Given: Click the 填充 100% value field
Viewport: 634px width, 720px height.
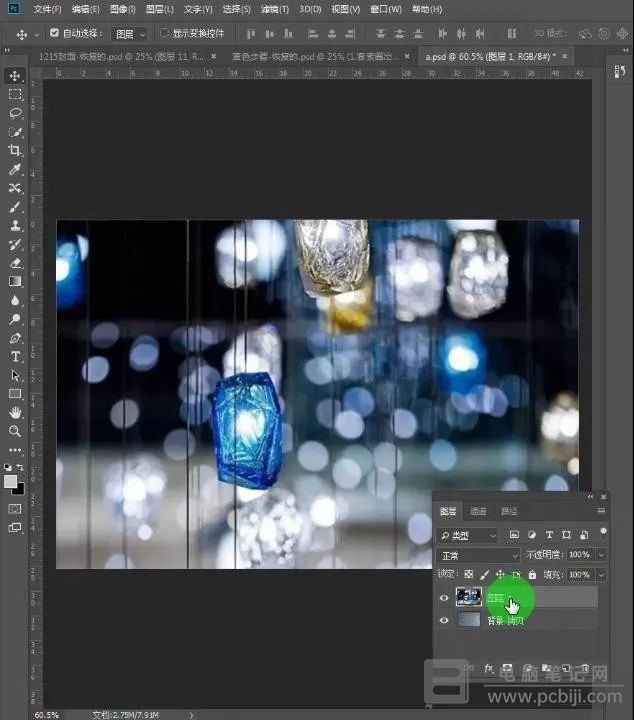Looking at the screenshot, I should pos(581,574).
